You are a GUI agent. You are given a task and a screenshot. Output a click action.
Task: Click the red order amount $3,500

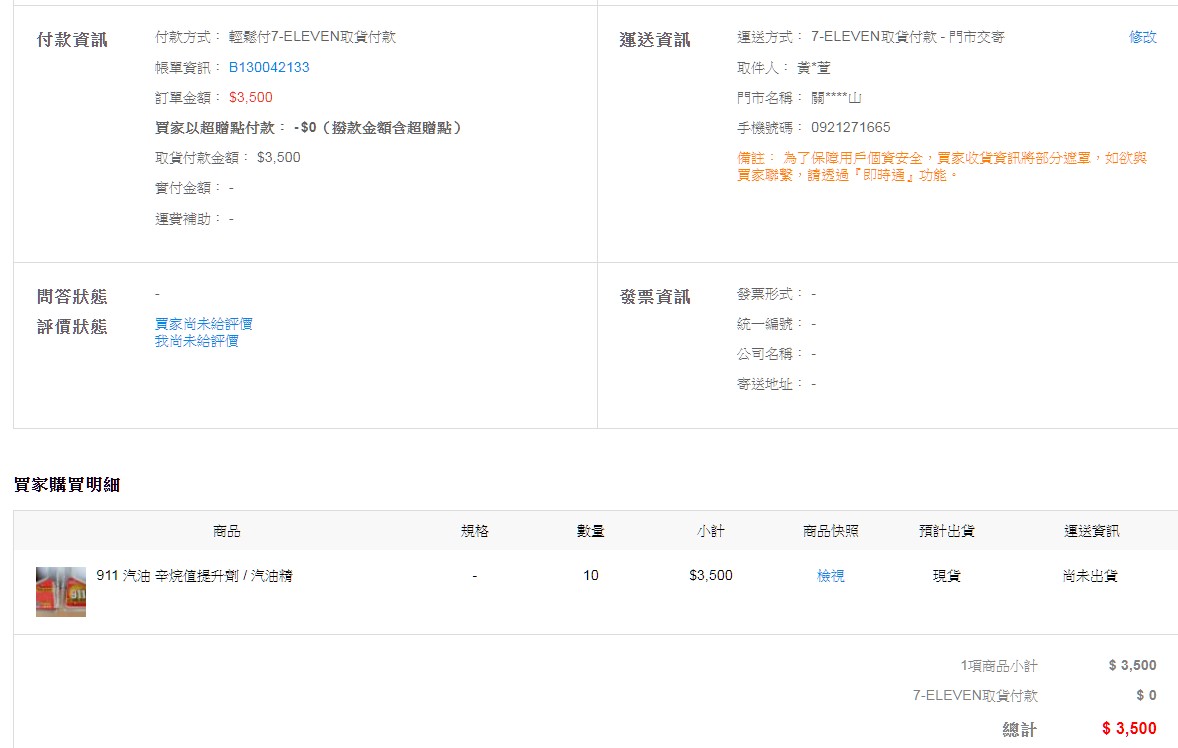point(250,97)
